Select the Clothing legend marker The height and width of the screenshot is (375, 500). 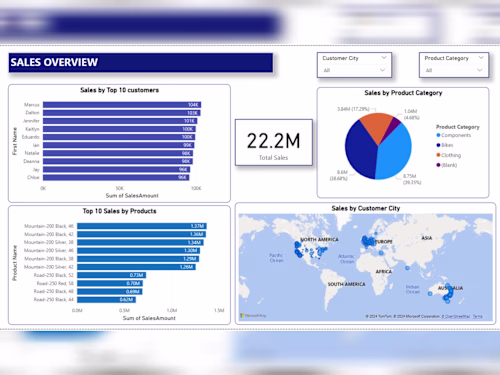[x=438, y=155]
